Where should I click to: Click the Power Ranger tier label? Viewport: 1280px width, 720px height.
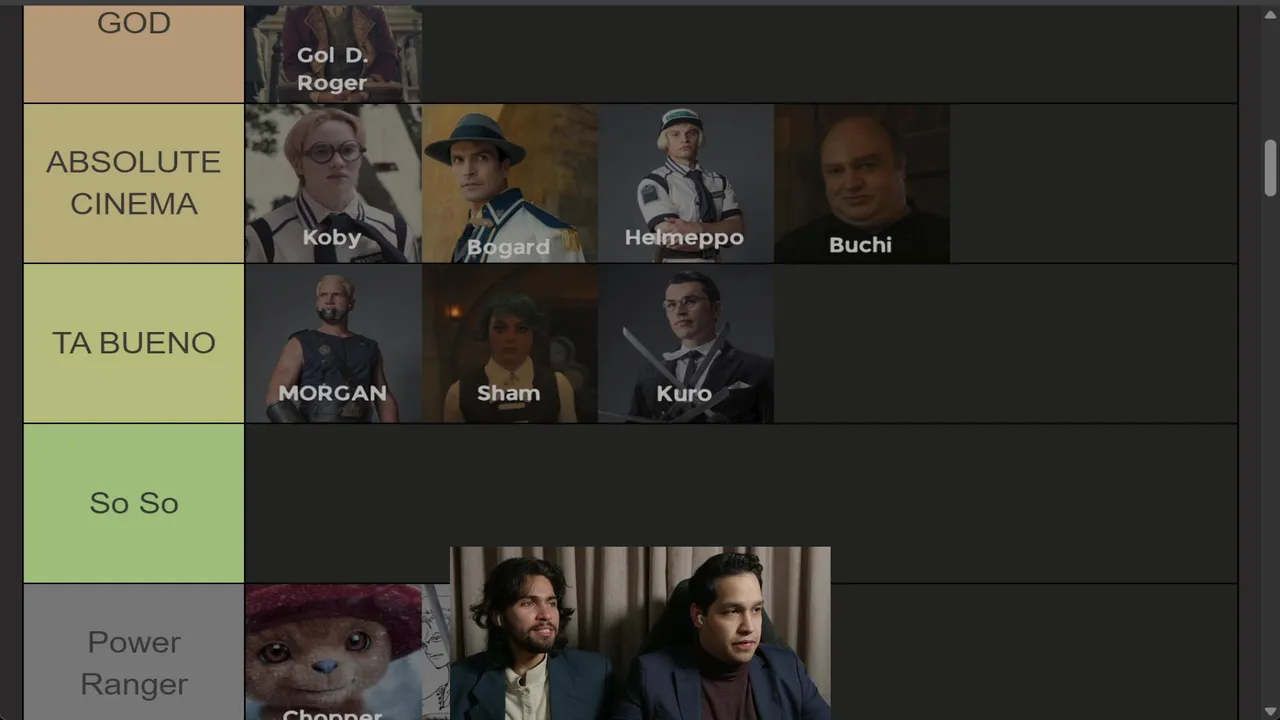[134, 652]
